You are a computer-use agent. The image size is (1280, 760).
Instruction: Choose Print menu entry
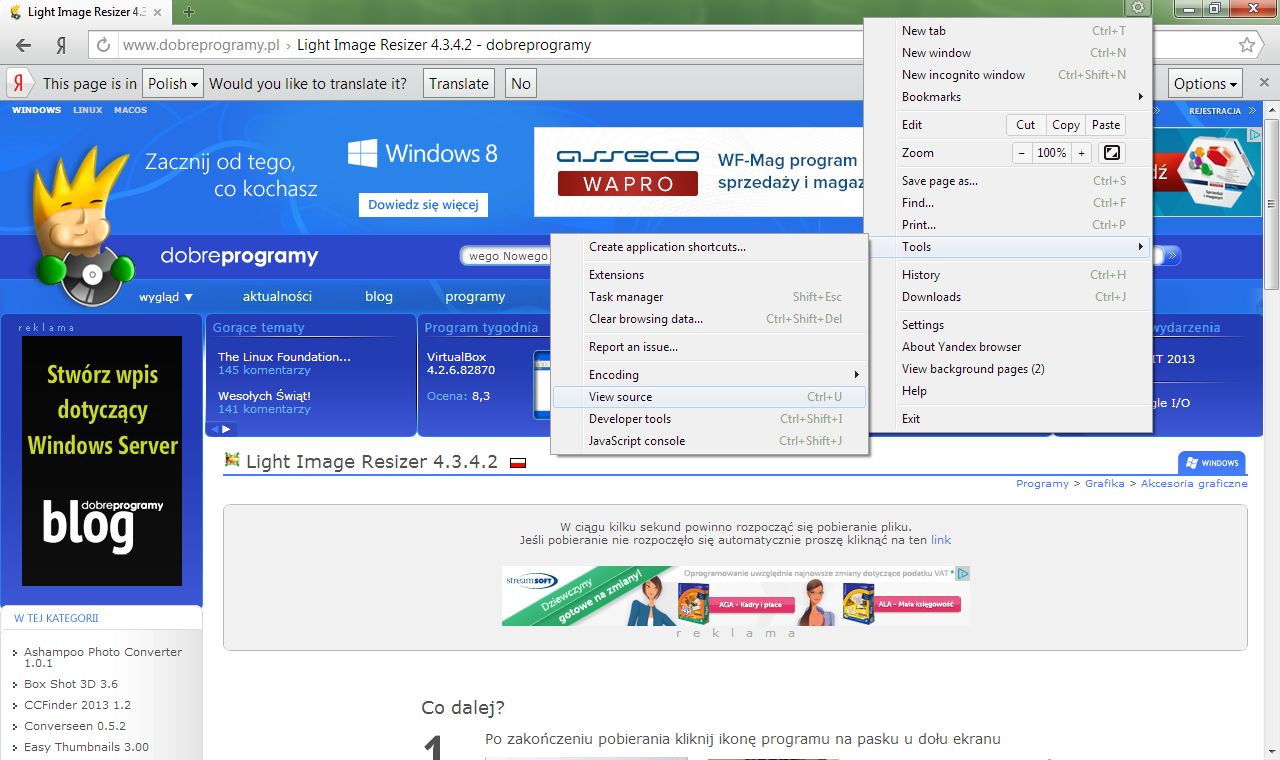[x=1008, y=225]
